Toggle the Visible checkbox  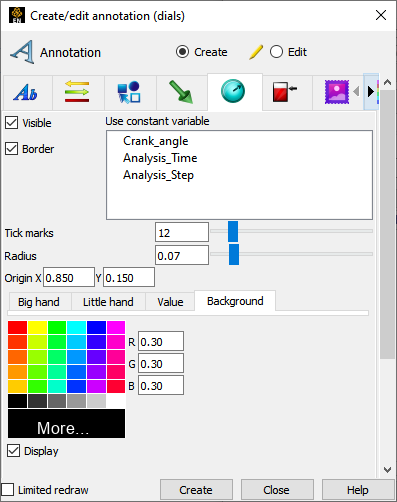[x=11, y=123]
